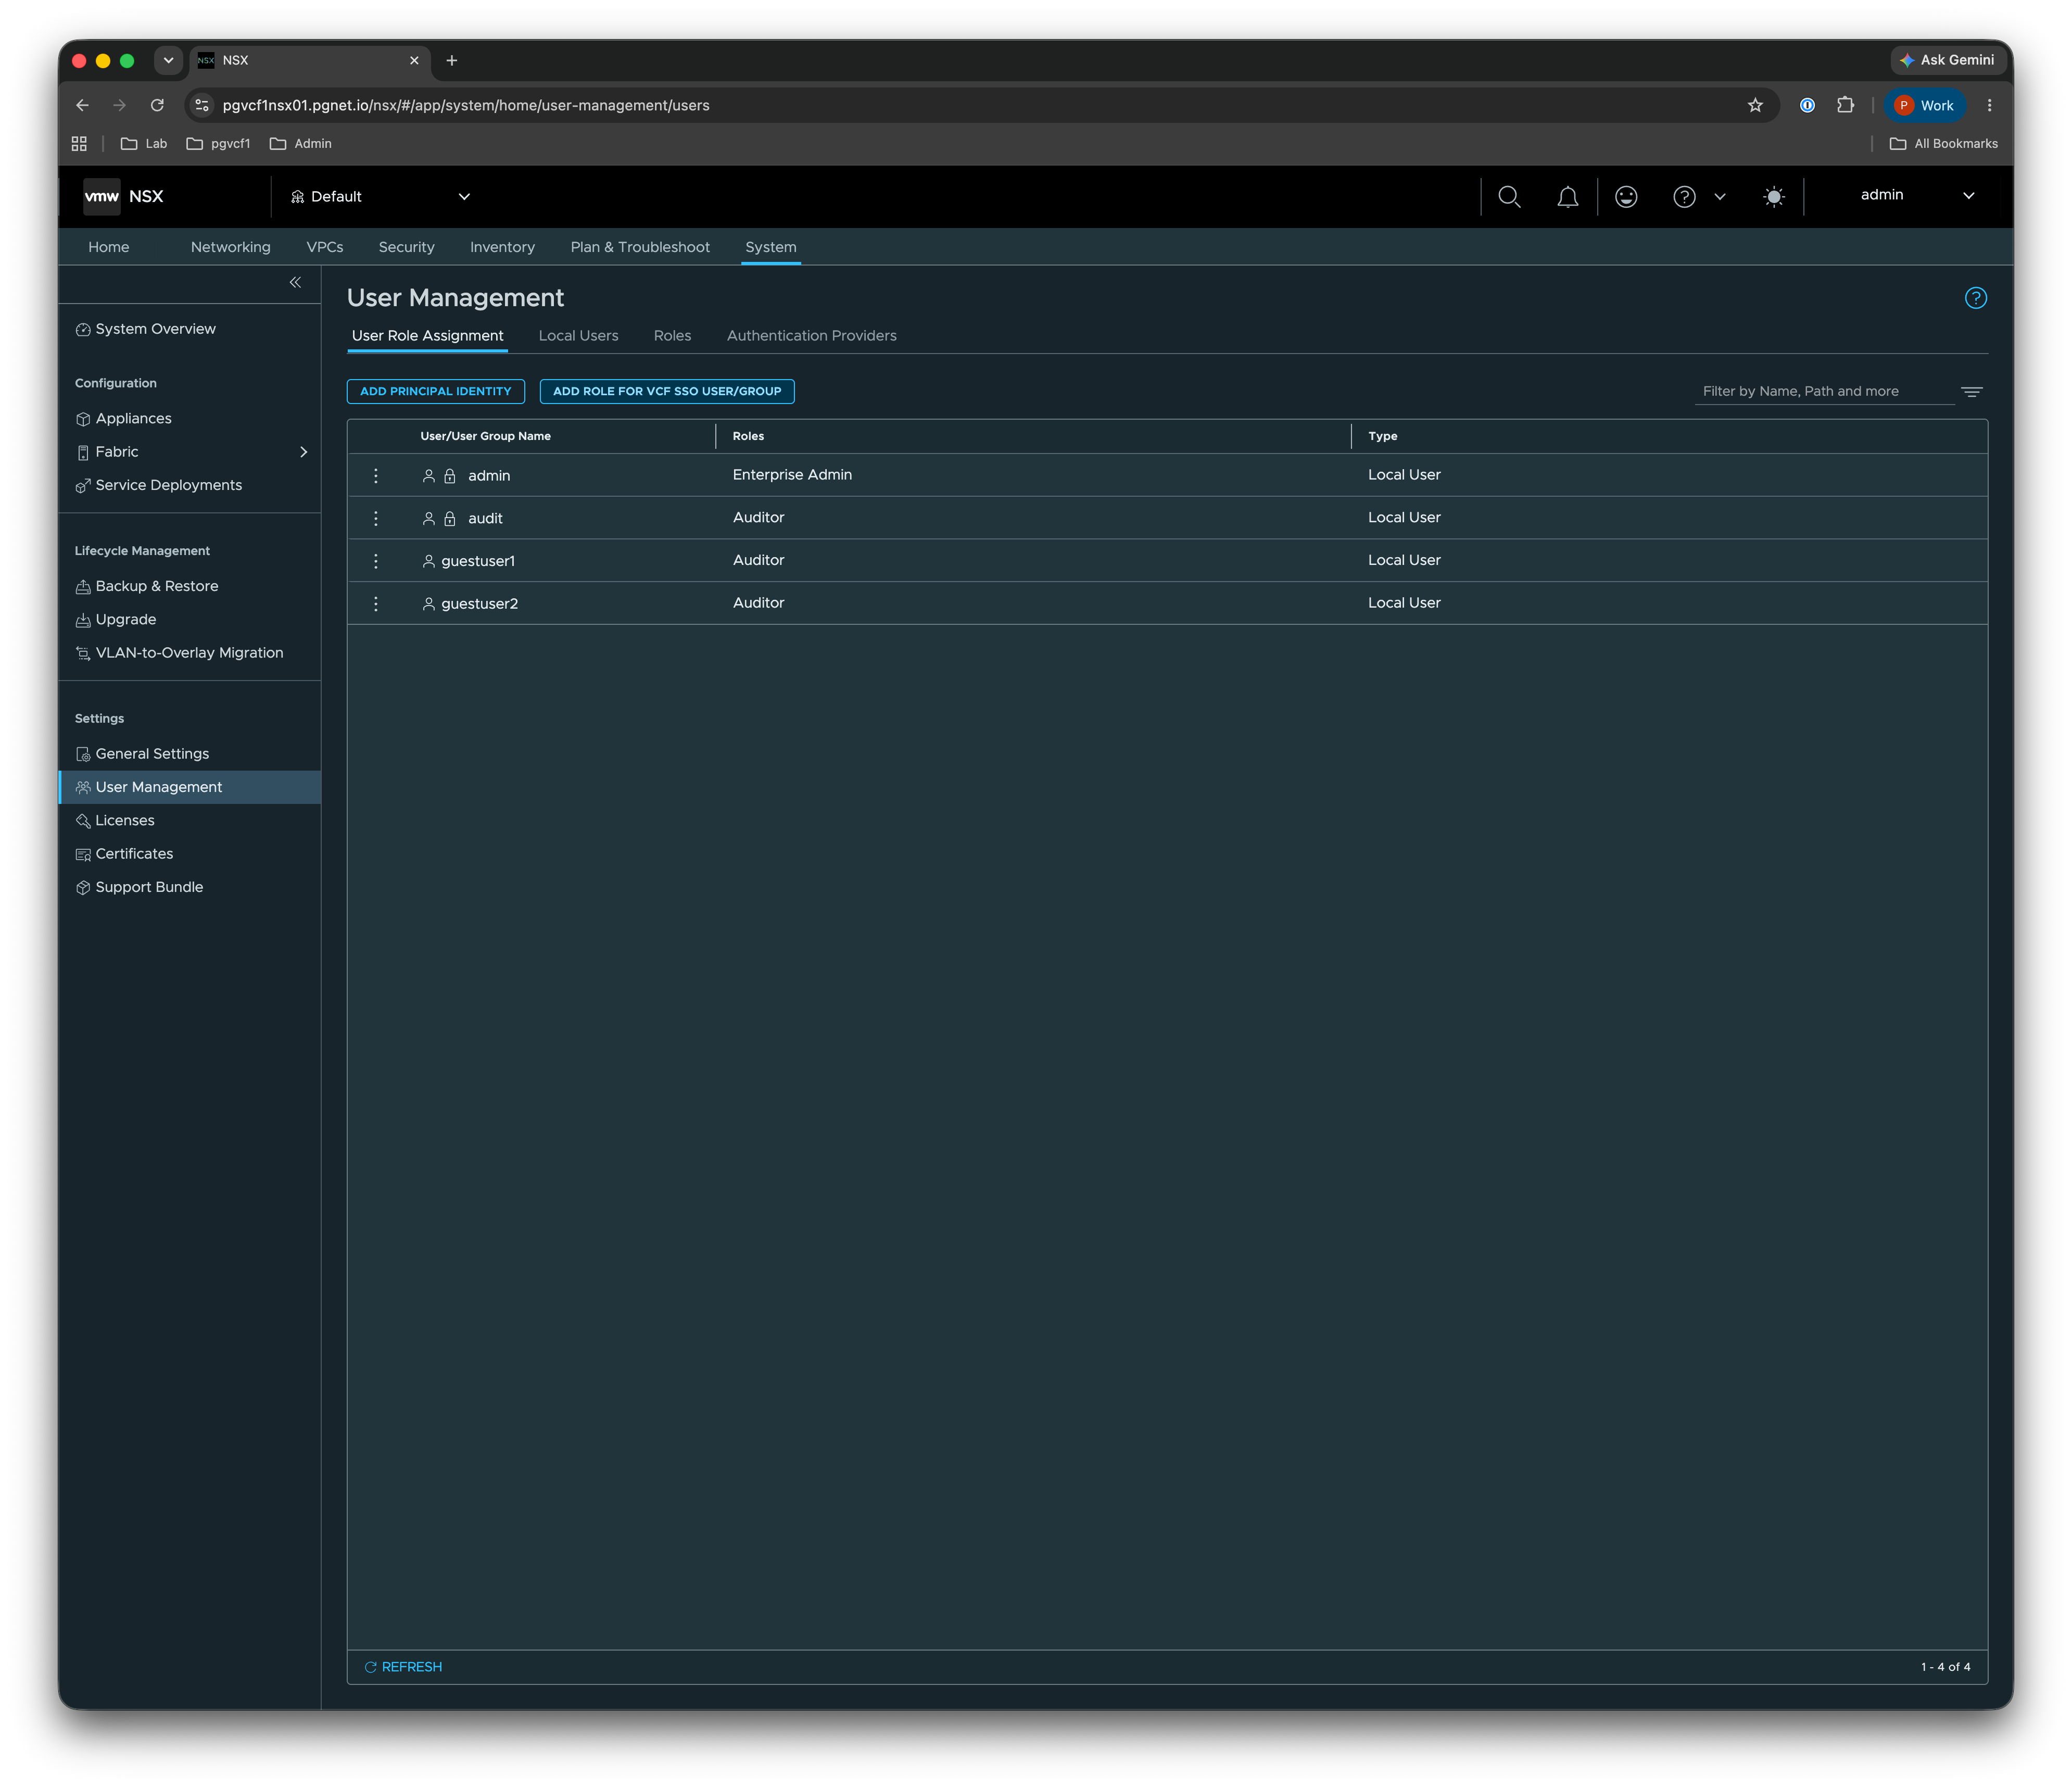This screenshot has width=2072, height=1787.
Task: Click the user icon beside guestuser2
Action: point(429,604)
